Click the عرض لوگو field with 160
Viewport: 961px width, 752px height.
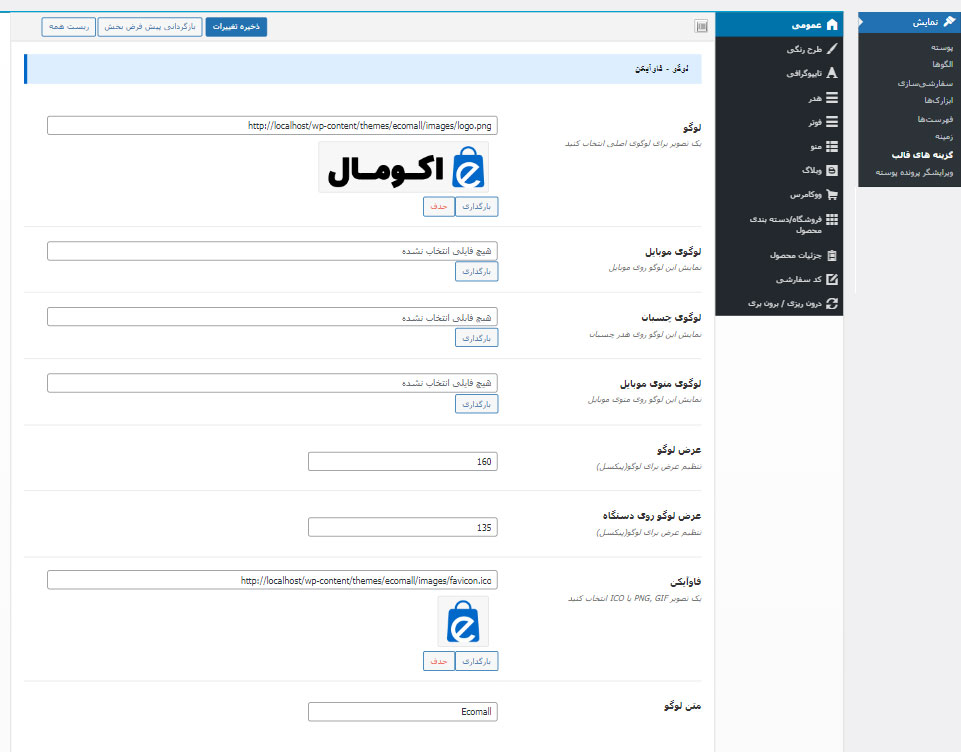403,461
